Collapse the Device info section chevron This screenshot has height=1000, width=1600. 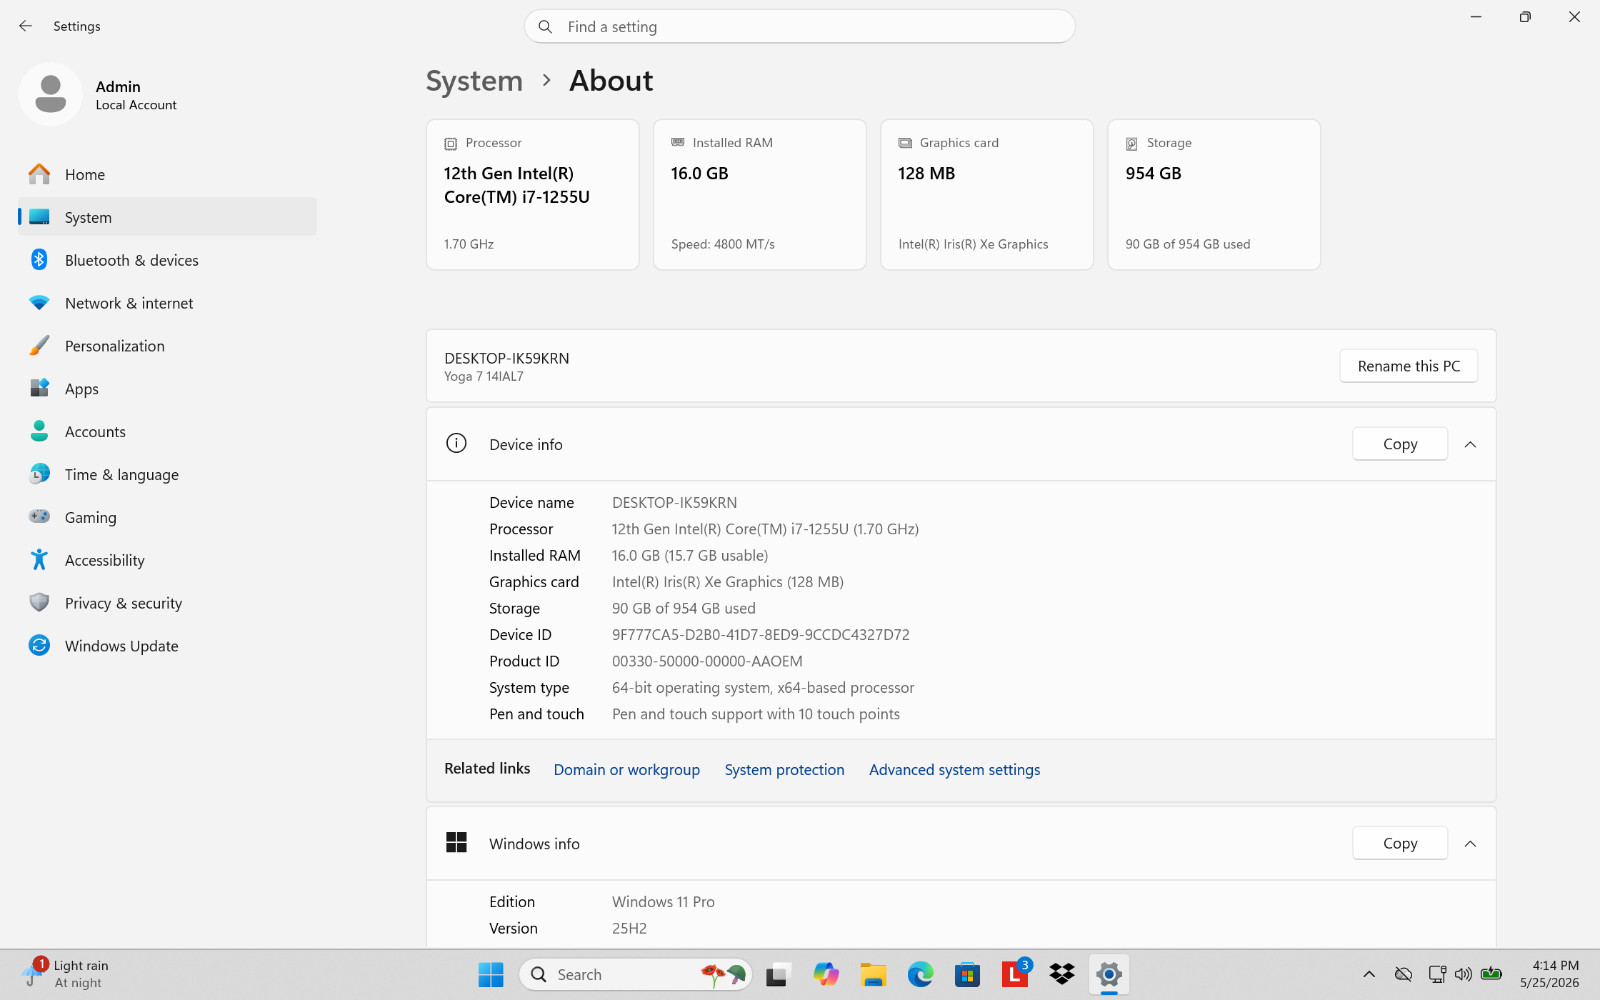[1470, 444]
